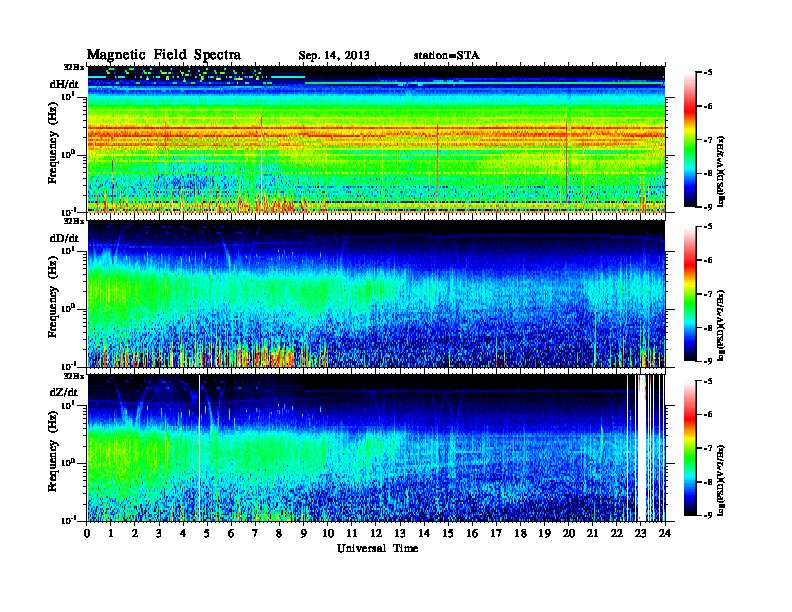The image size is (792, 612).
Task: Click hour tick label "20" on time axis
Action: pos(569,533)
